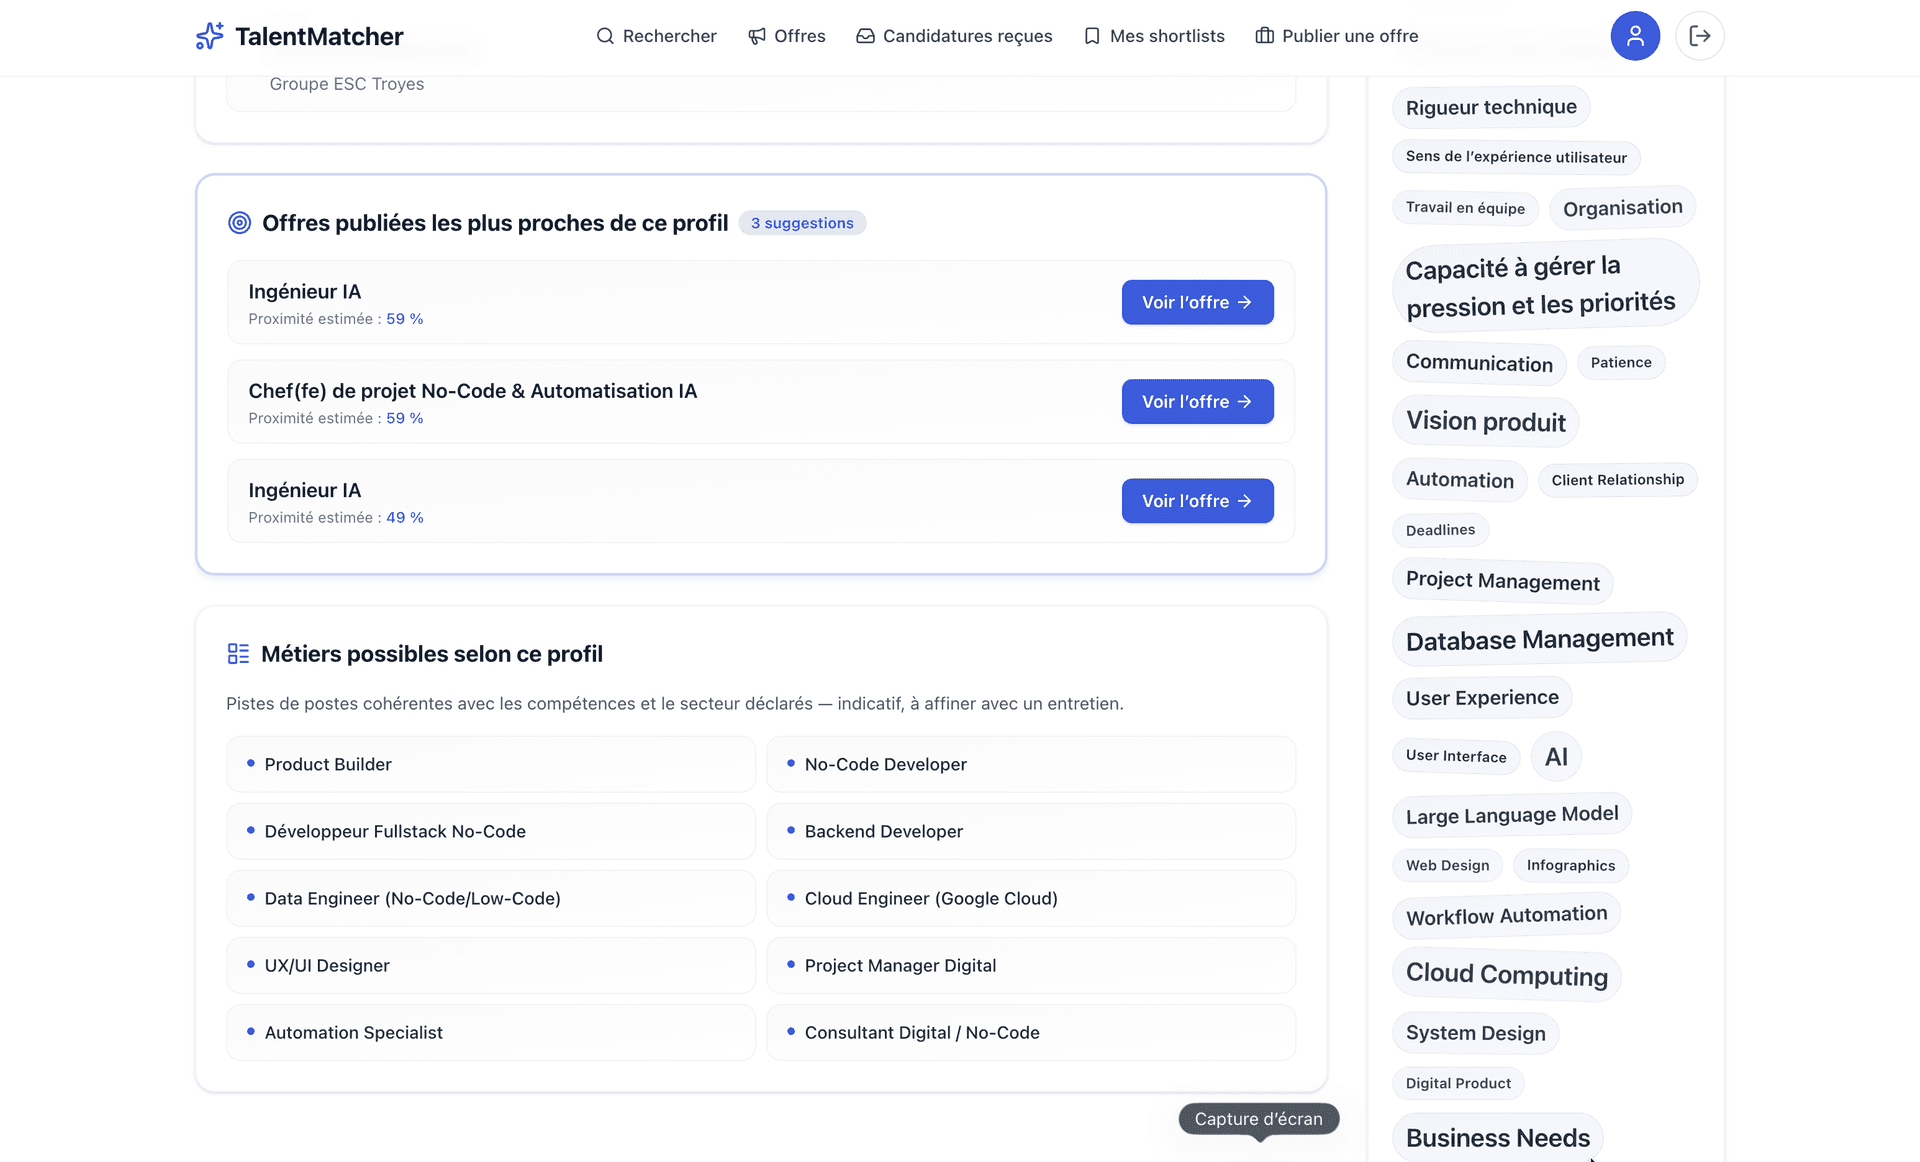Image resolution: width=1920 pixels, height=1162 pixels.
Task: View the Ingénieur IA offer with 49 % proximity
Action: [1197, 501]
